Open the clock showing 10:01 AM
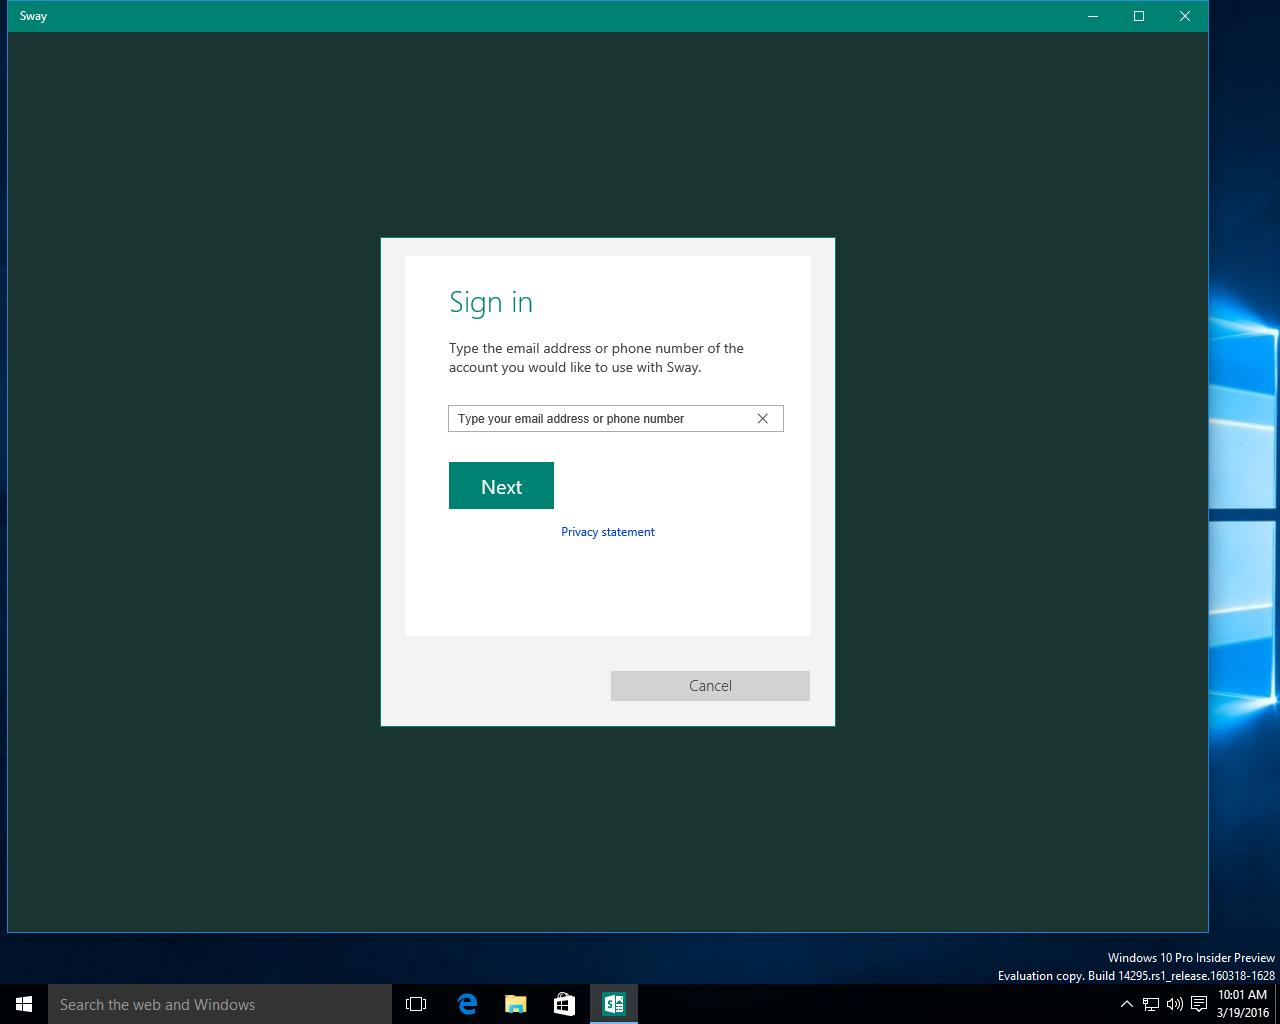Screen dimensions: 1280x1024 point(1243,1004)
